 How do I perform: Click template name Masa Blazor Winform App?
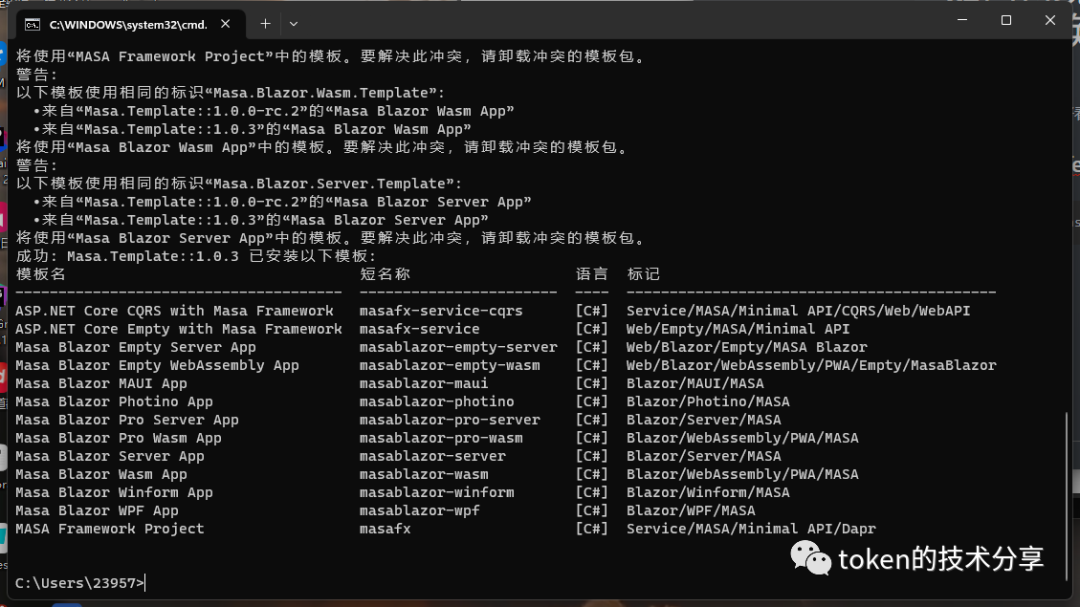[x=114, y=492]
